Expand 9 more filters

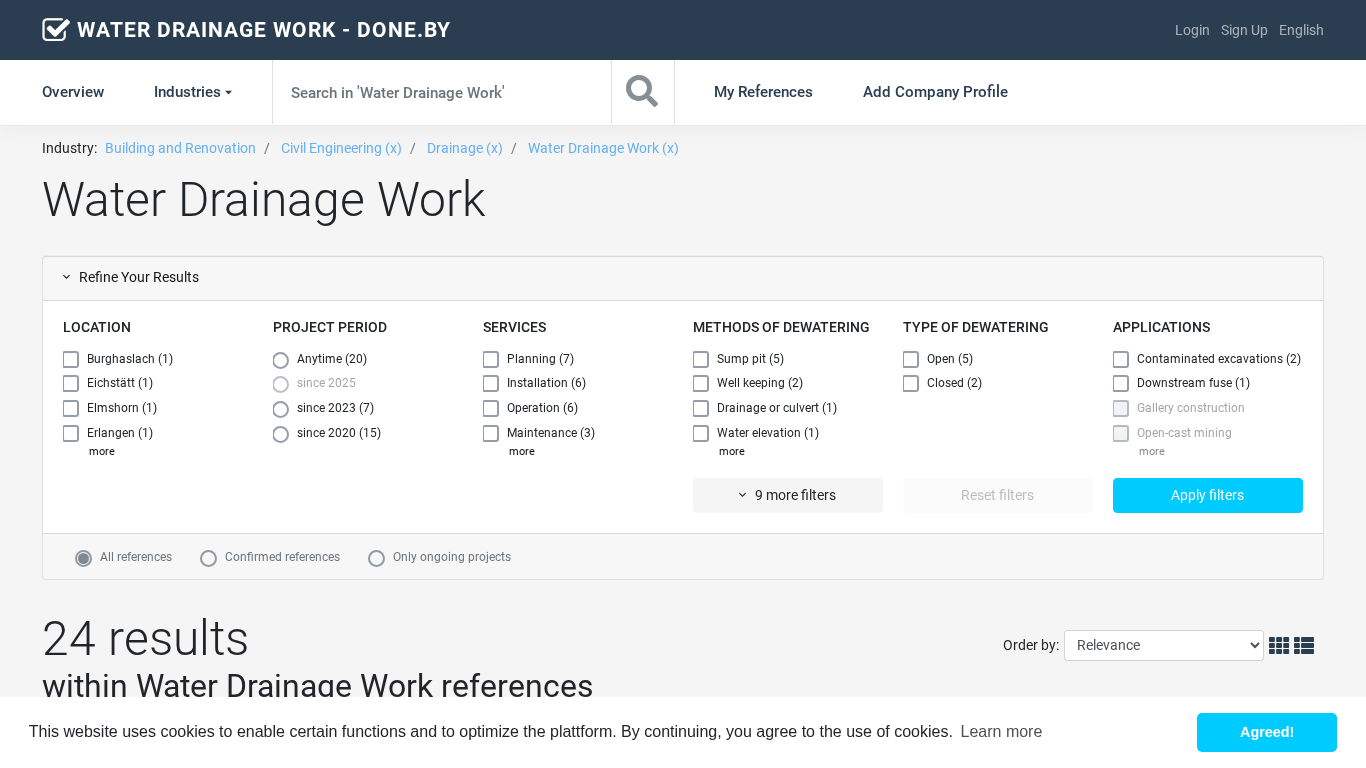coord(787,496)
